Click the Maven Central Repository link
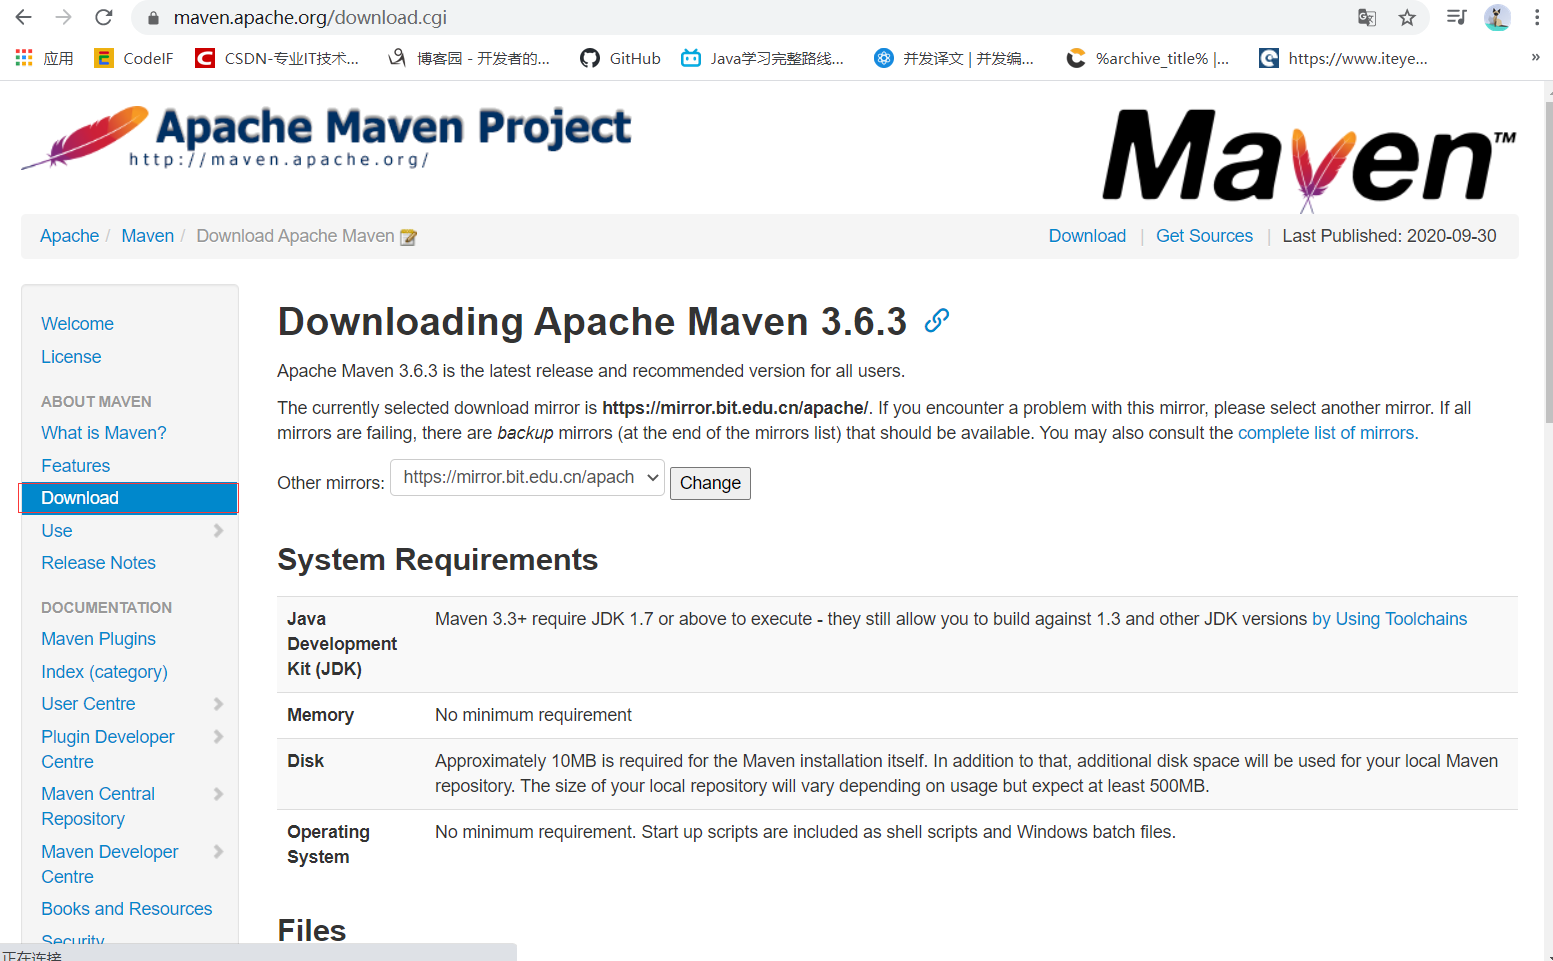The height and width of the screenshot is (961, 1553). pos(98,806)
